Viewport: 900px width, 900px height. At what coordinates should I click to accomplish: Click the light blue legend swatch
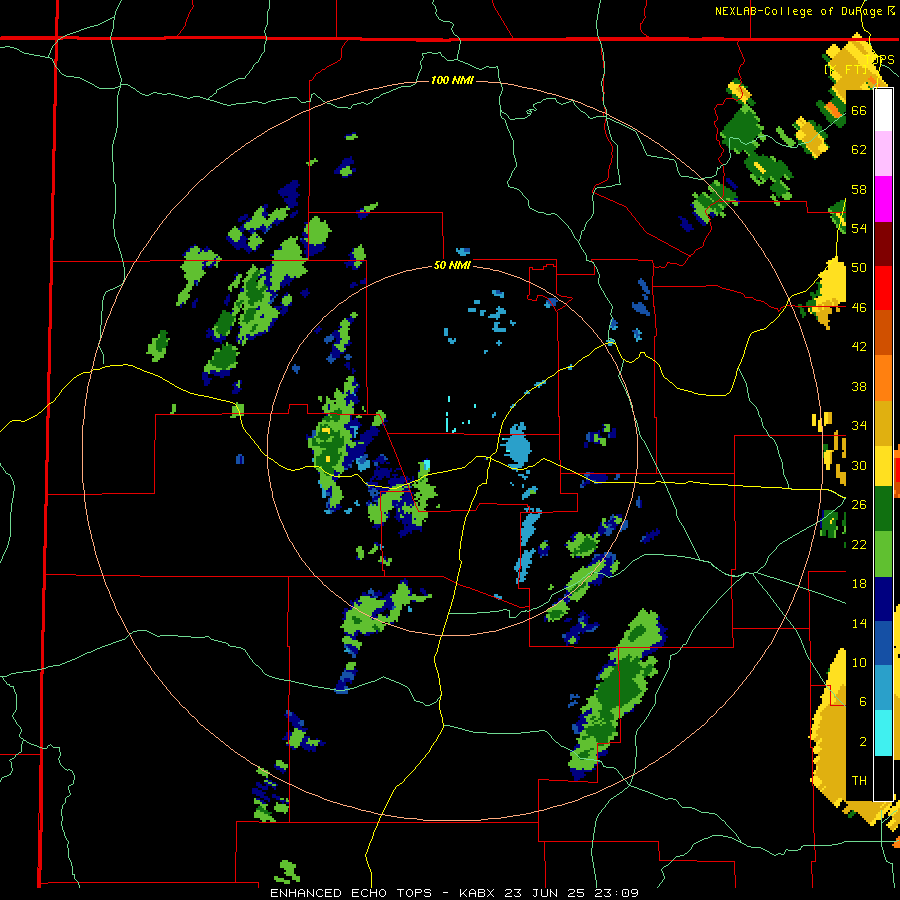point(883,687)
